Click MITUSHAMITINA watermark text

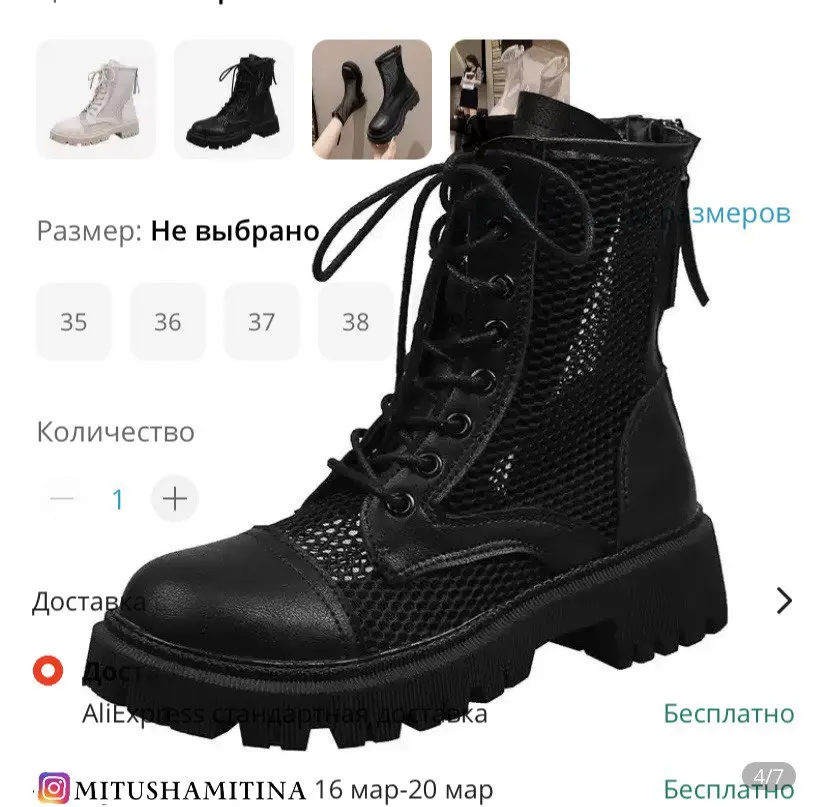190,791
